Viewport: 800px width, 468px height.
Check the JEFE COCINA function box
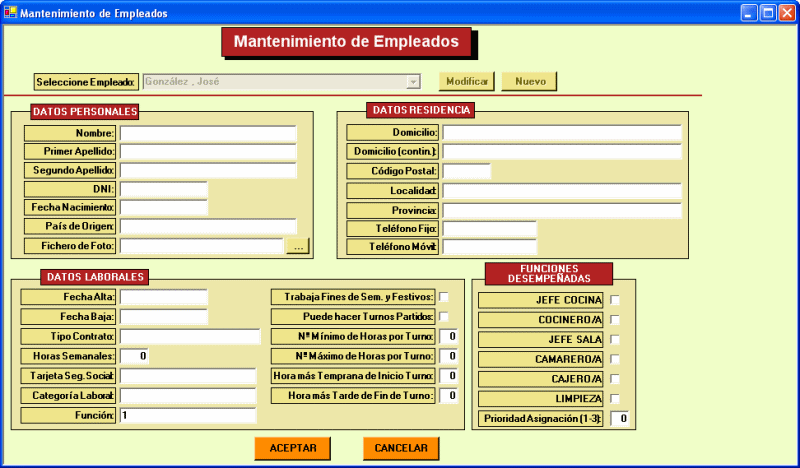pos(616,300)
